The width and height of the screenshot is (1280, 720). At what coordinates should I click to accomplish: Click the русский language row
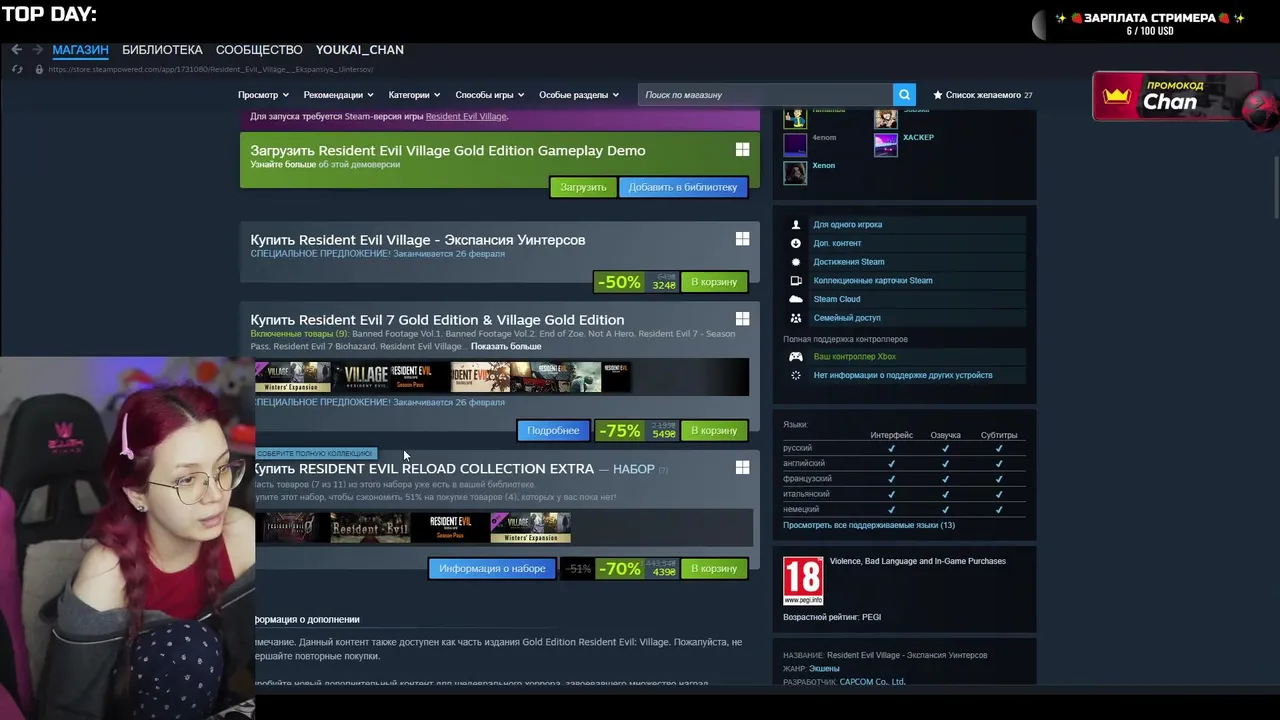[904, 448]
